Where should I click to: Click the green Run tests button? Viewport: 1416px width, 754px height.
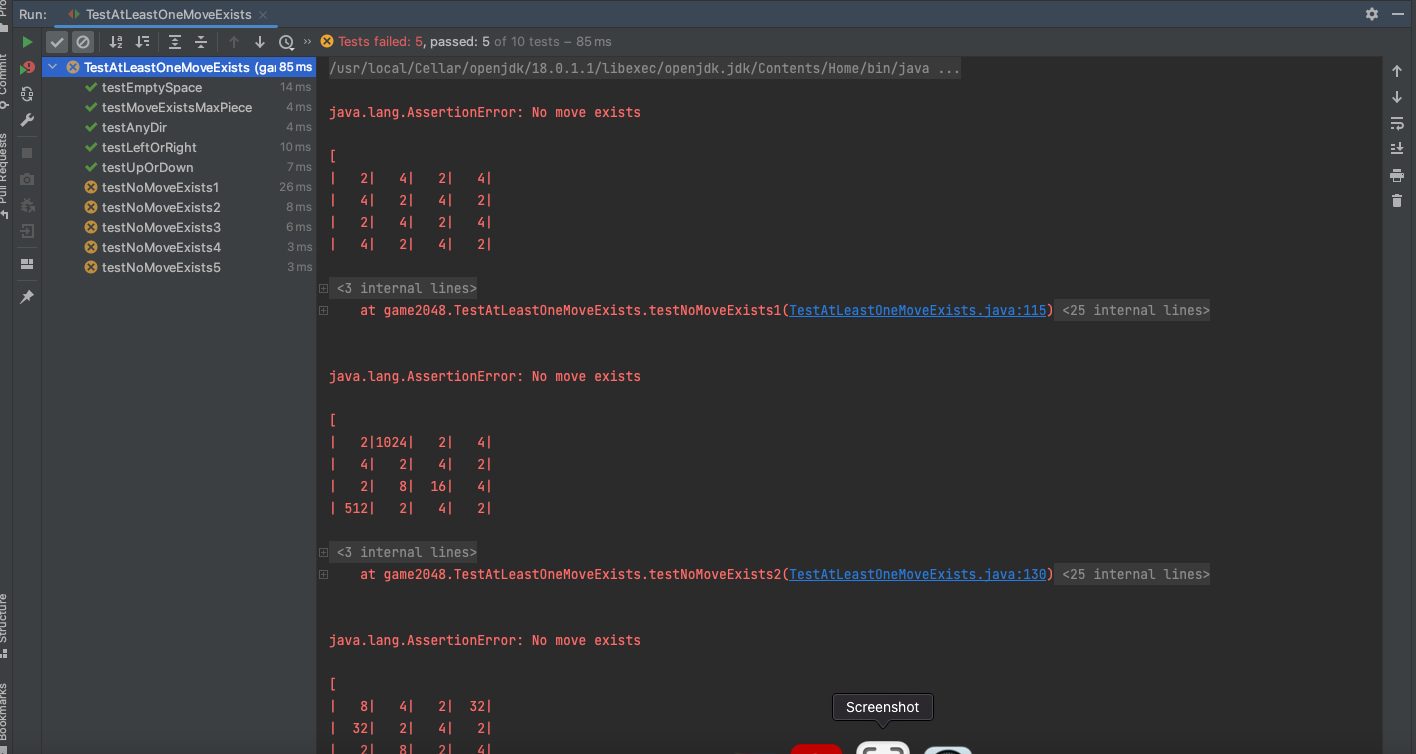pos(27,42)
